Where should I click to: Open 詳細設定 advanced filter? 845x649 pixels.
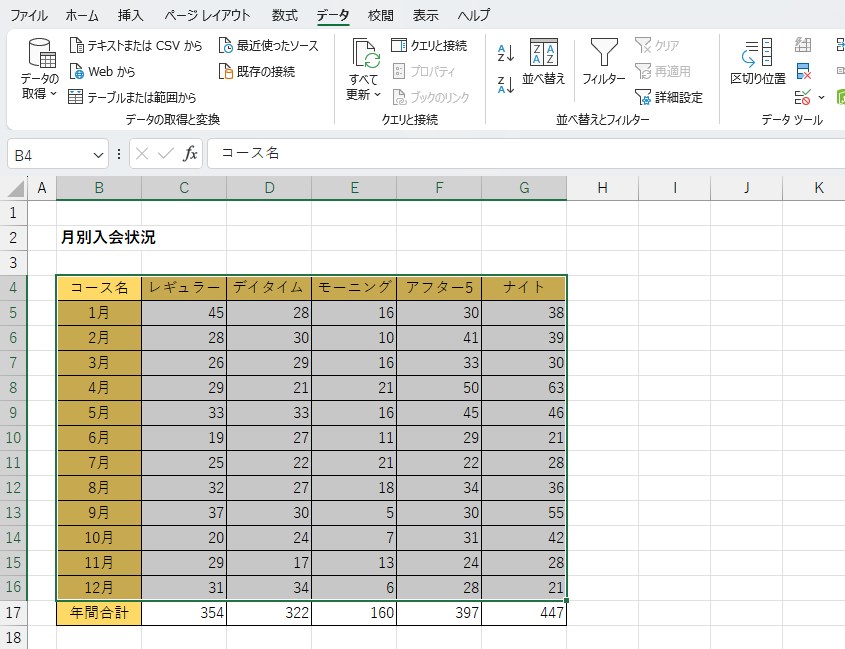pyautogui.click(x=670, y=98)
